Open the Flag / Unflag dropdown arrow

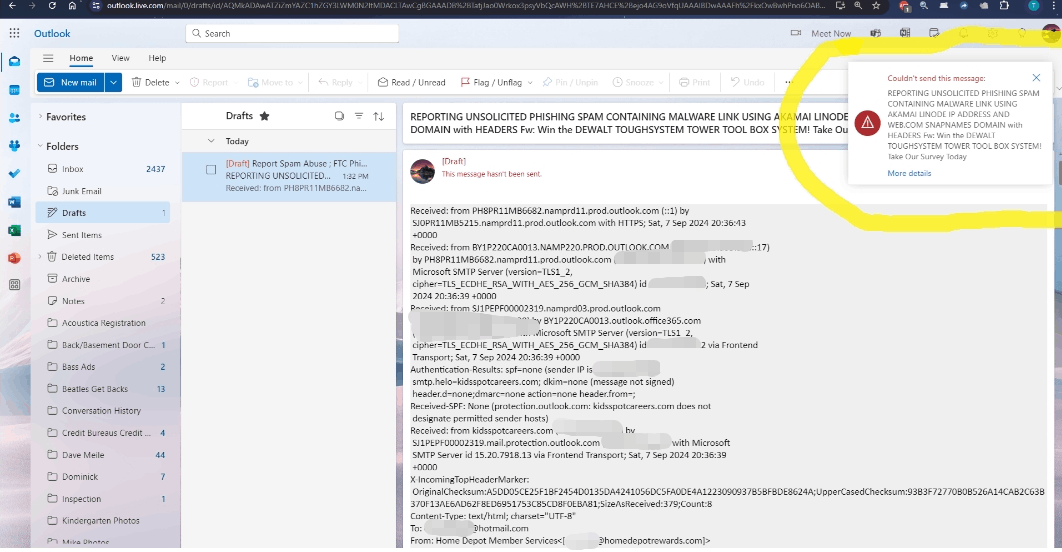tap(530, 83)
